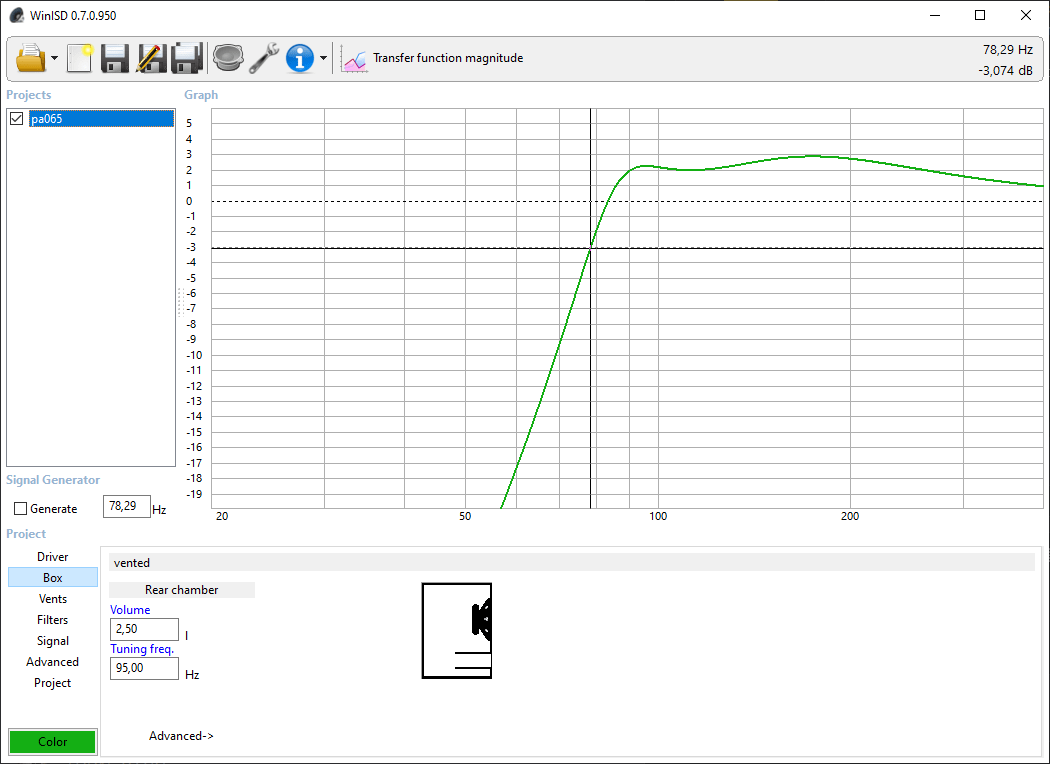Click the blue info icon

click(x=299, y=58)
